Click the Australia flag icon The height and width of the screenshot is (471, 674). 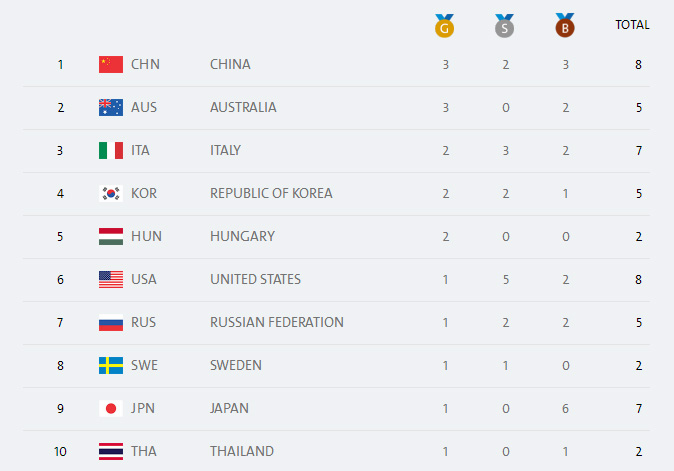click(111, 107)
